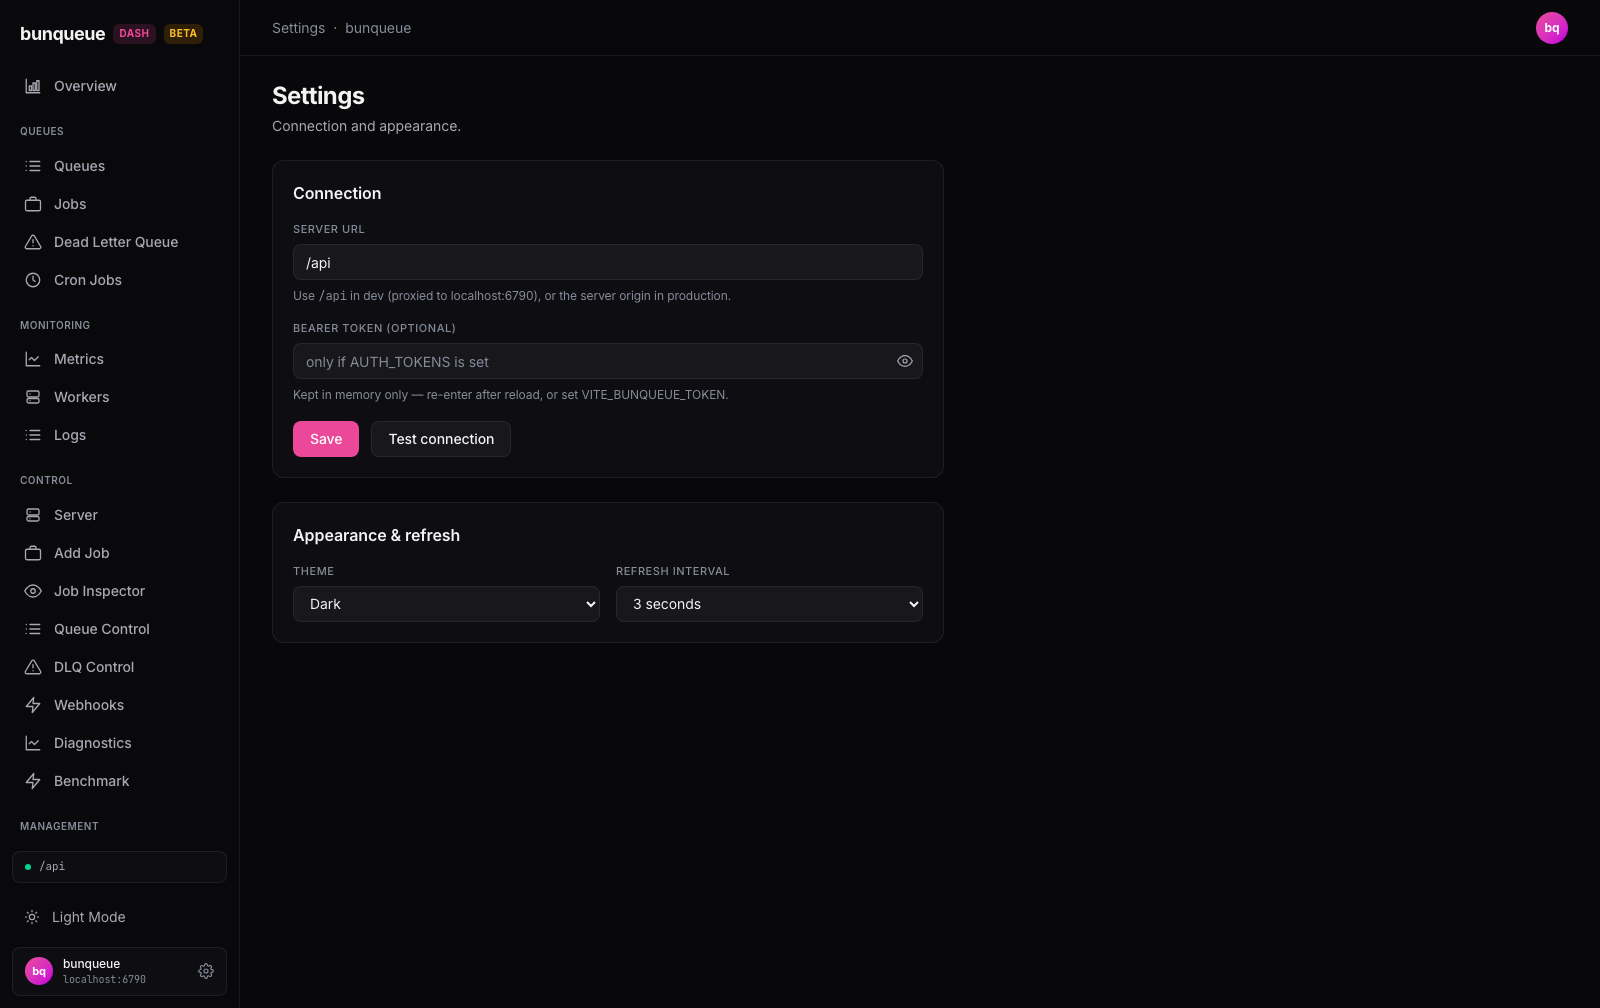Image resolution: width=1600 pixels, height=1008 pixels.
Task: Click the Add Job briefcase icon
Action: point(33,553)
